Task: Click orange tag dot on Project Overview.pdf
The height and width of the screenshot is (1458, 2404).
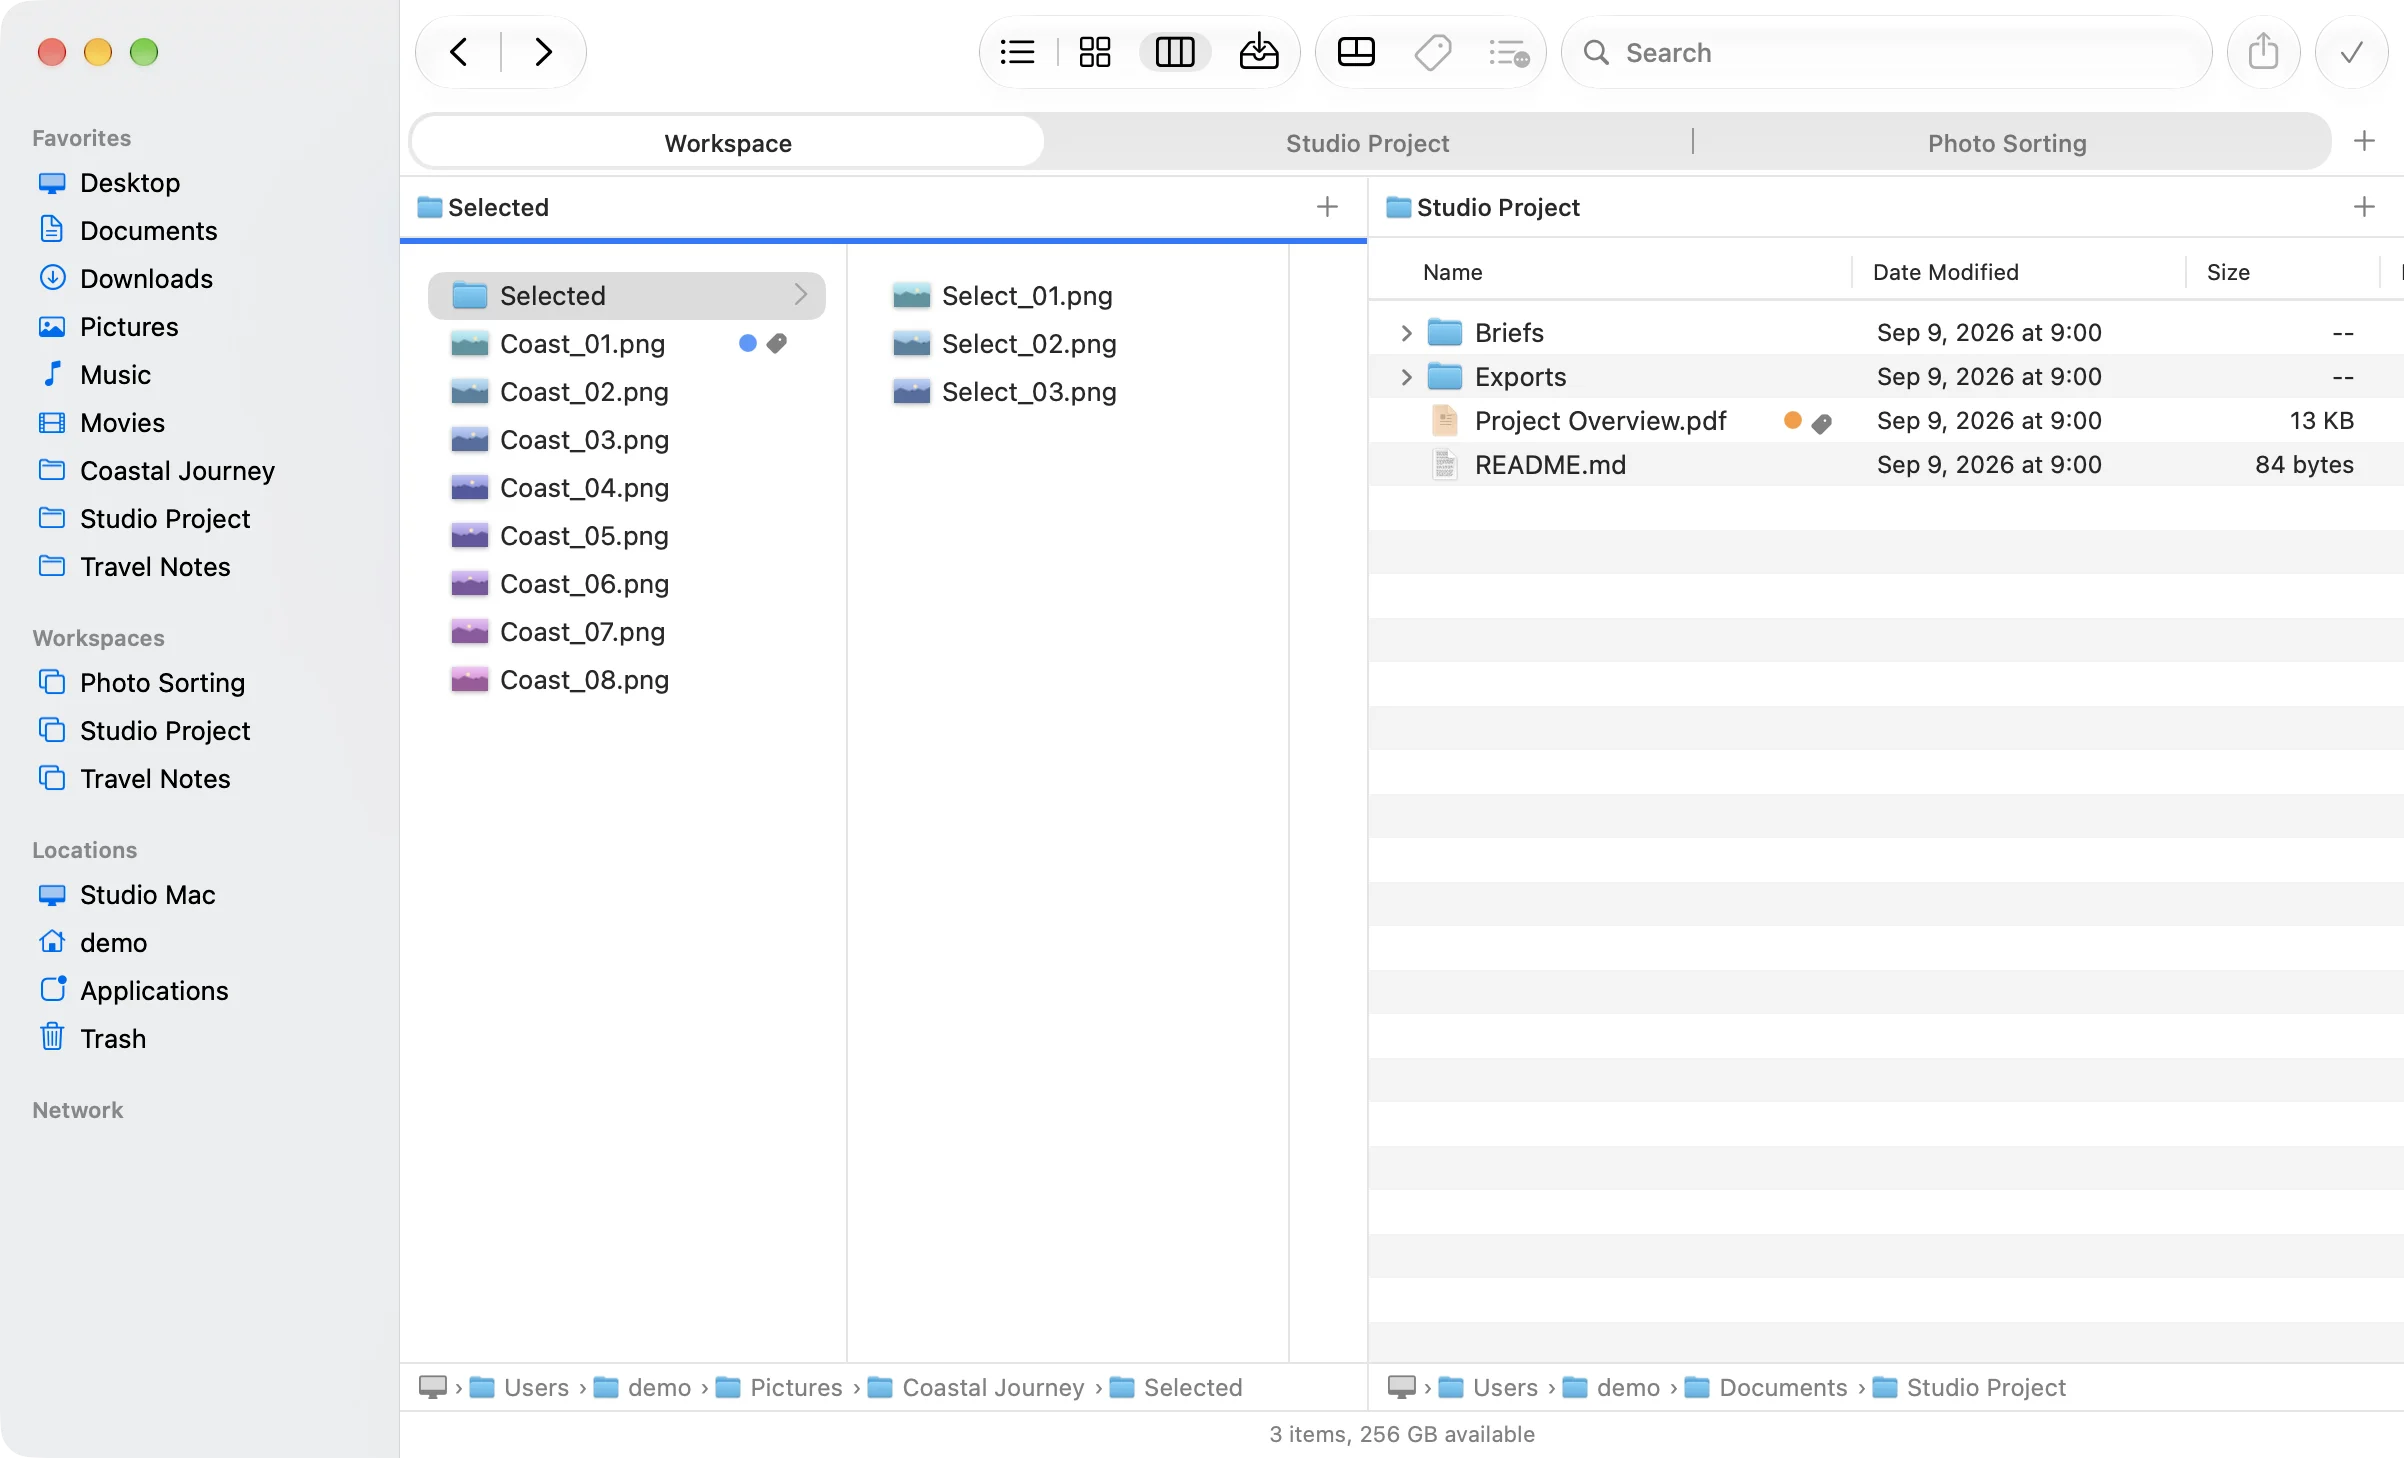Action: pyautogui.click(x=1792, y=421)
